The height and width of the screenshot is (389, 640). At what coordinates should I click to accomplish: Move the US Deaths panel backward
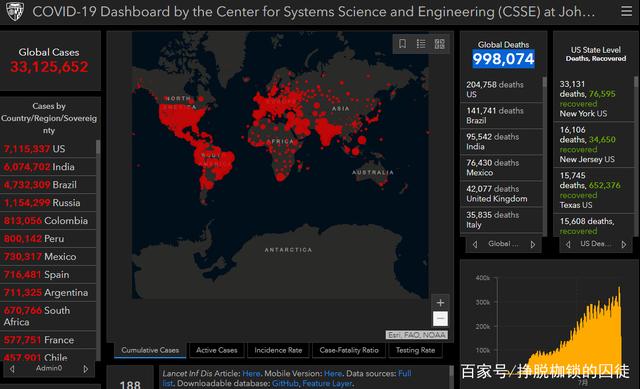click(568, 244)
